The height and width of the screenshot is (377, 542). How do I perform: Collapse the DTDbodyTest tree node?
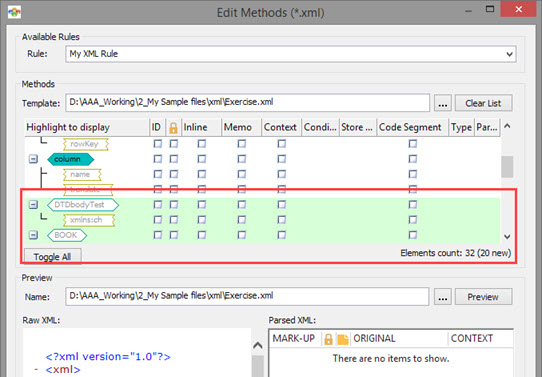[x=33, y=205]
